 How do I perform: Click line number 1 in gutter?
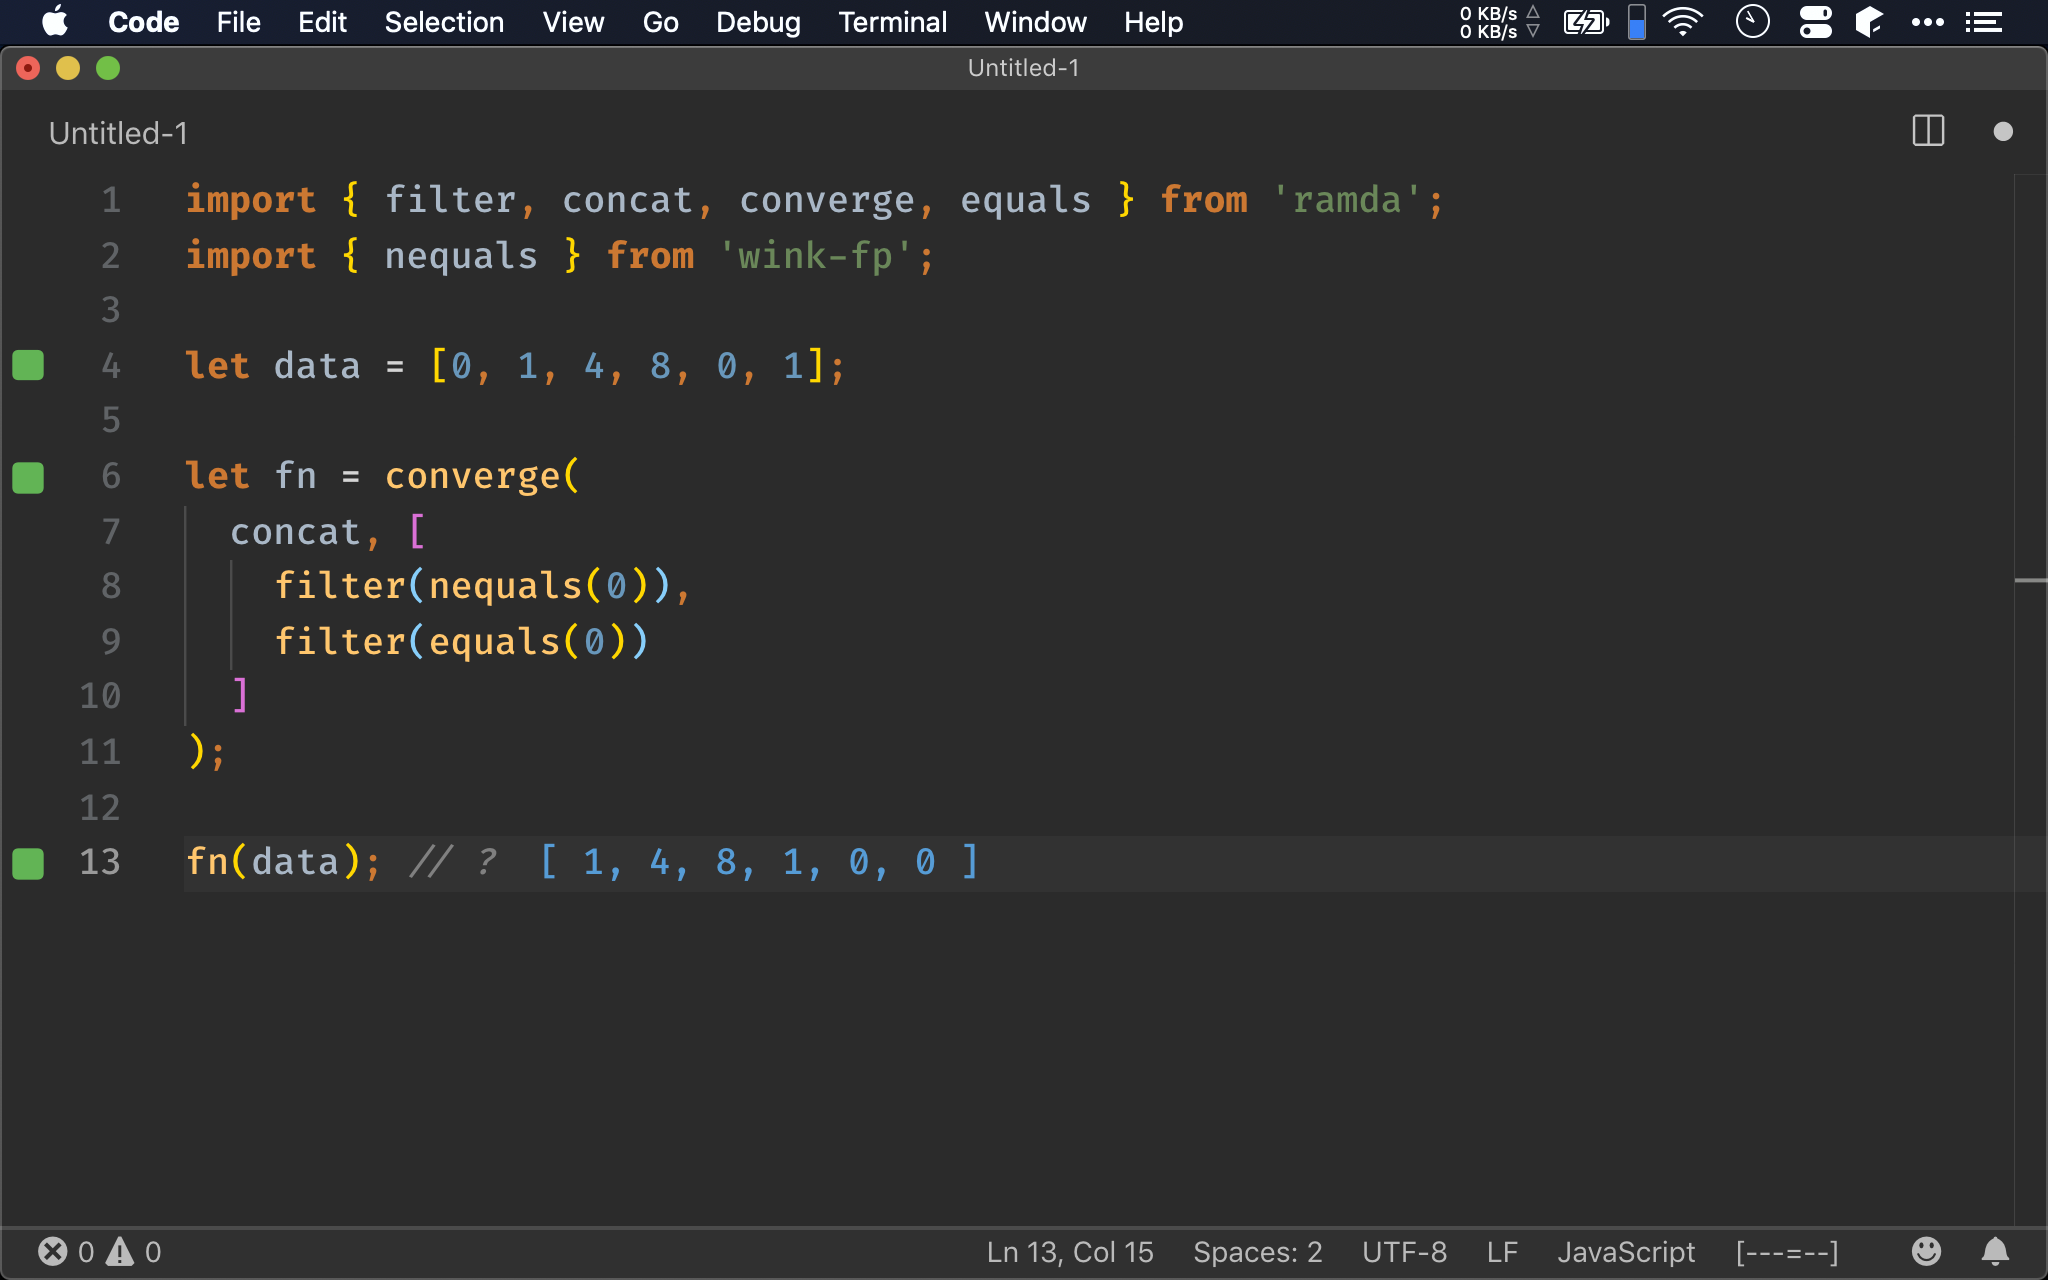tap(110, 200)
